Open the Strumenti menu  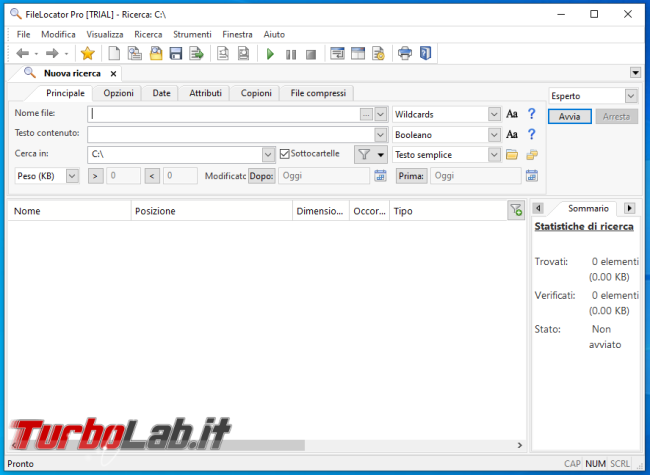coord(192,34)
